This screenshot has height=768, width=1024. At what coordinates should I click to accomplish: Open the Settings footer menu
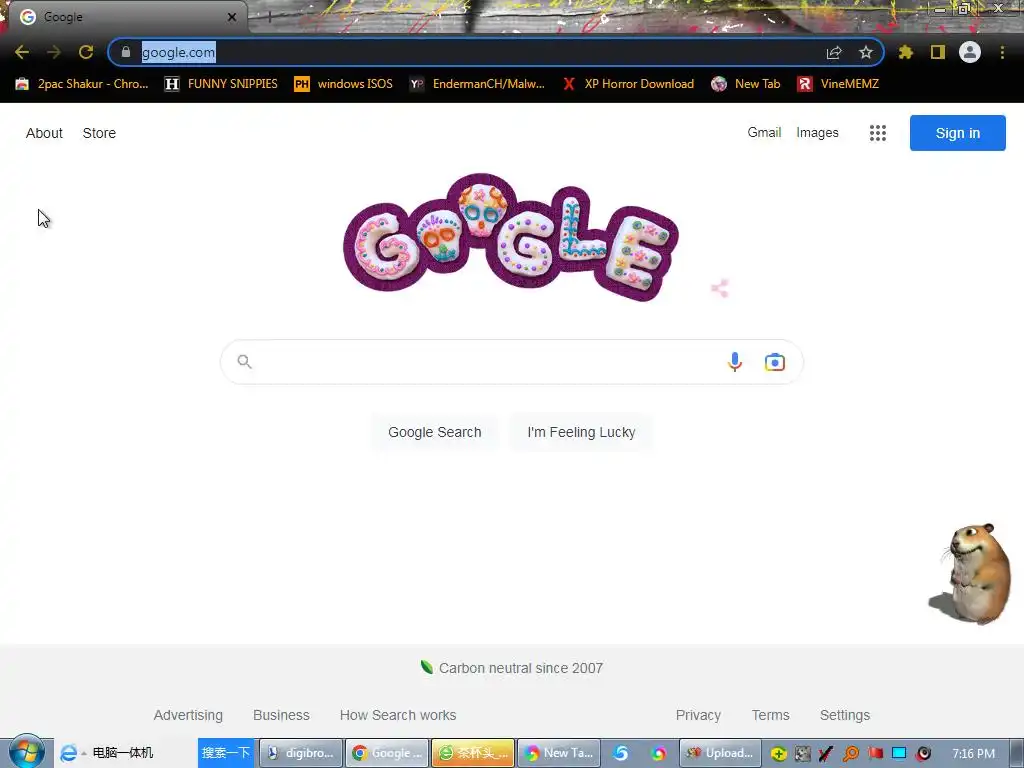click(x=844, y=715)
